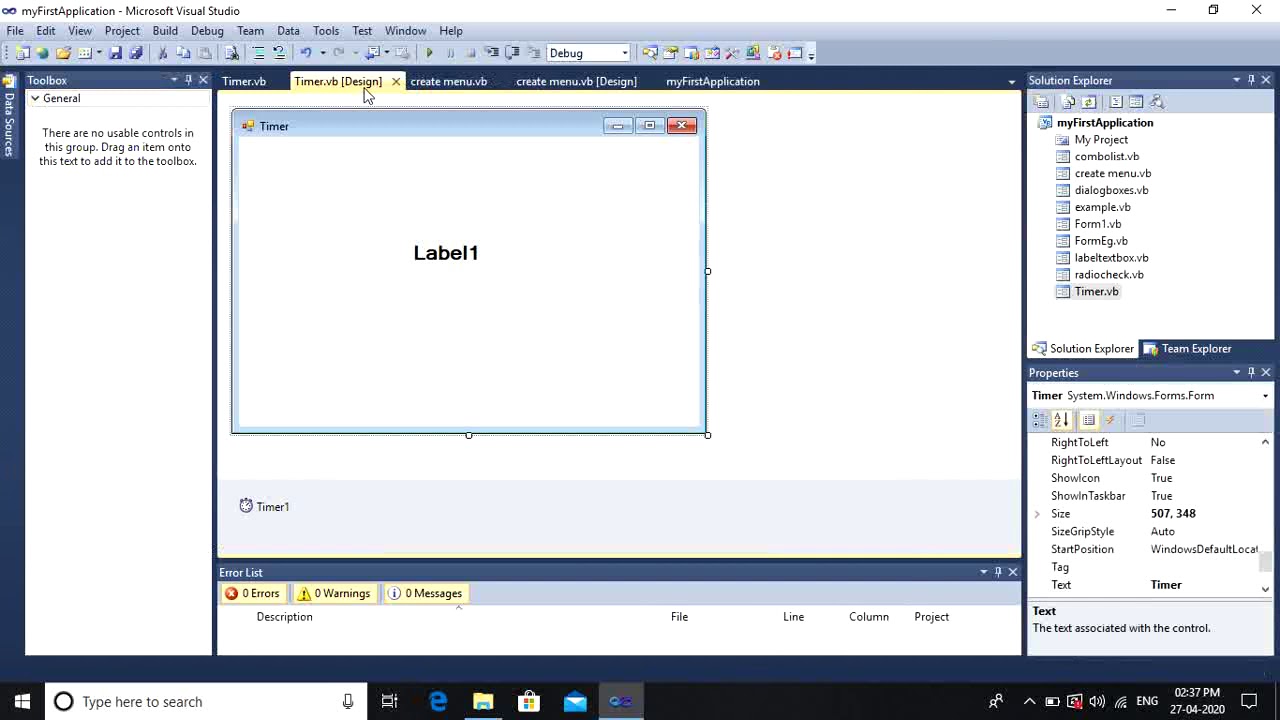Image resolution: width=1280 pixels, height=720 pixels.
Task: Select Label1 on the form designer
Action: pos(446,253)
